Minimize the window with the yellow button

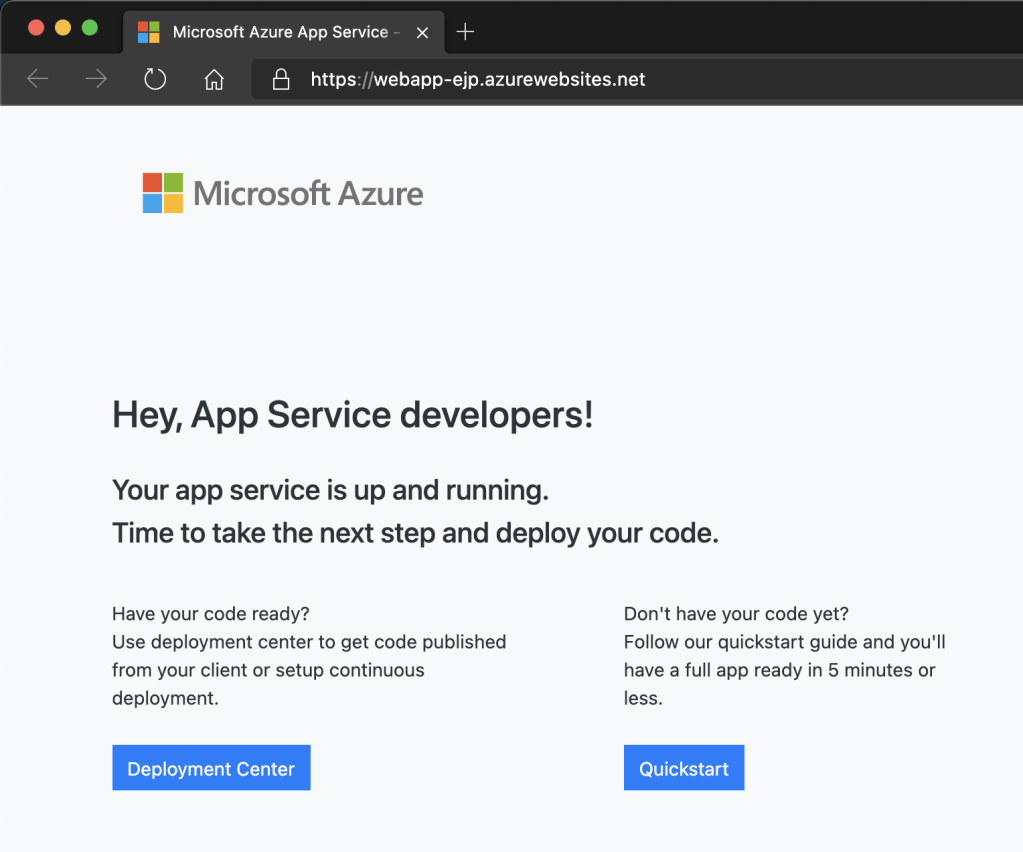[x=63, y=27]
